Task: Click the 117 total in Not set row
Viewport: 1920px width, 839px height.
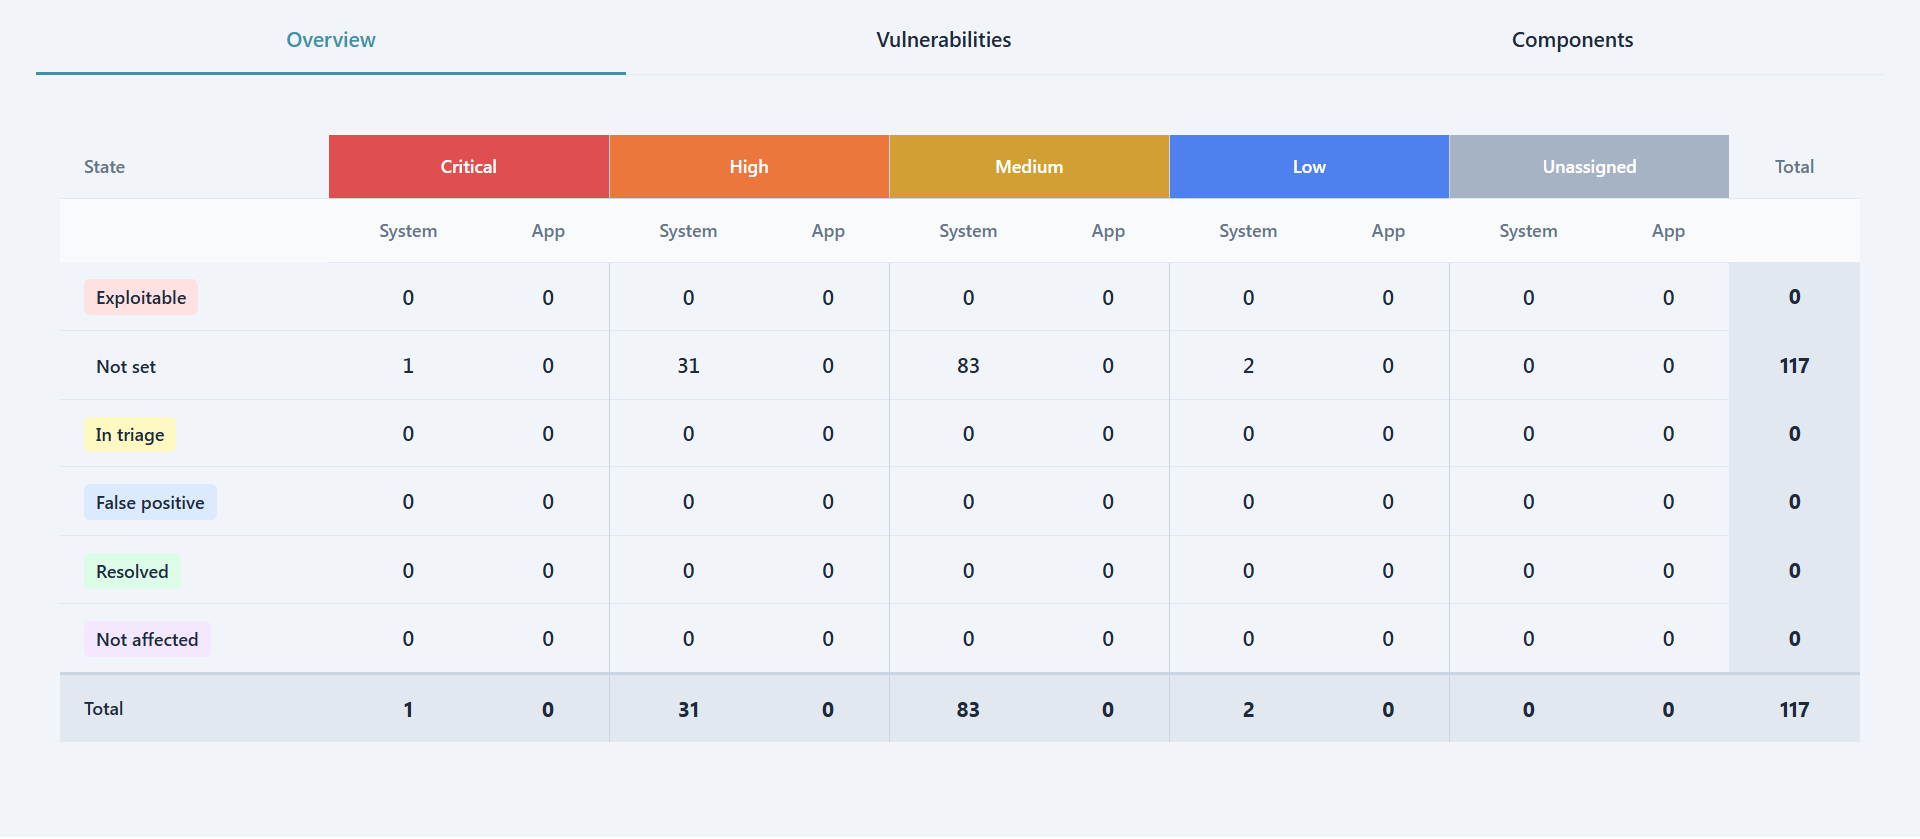Action: tap(1794, 366)
